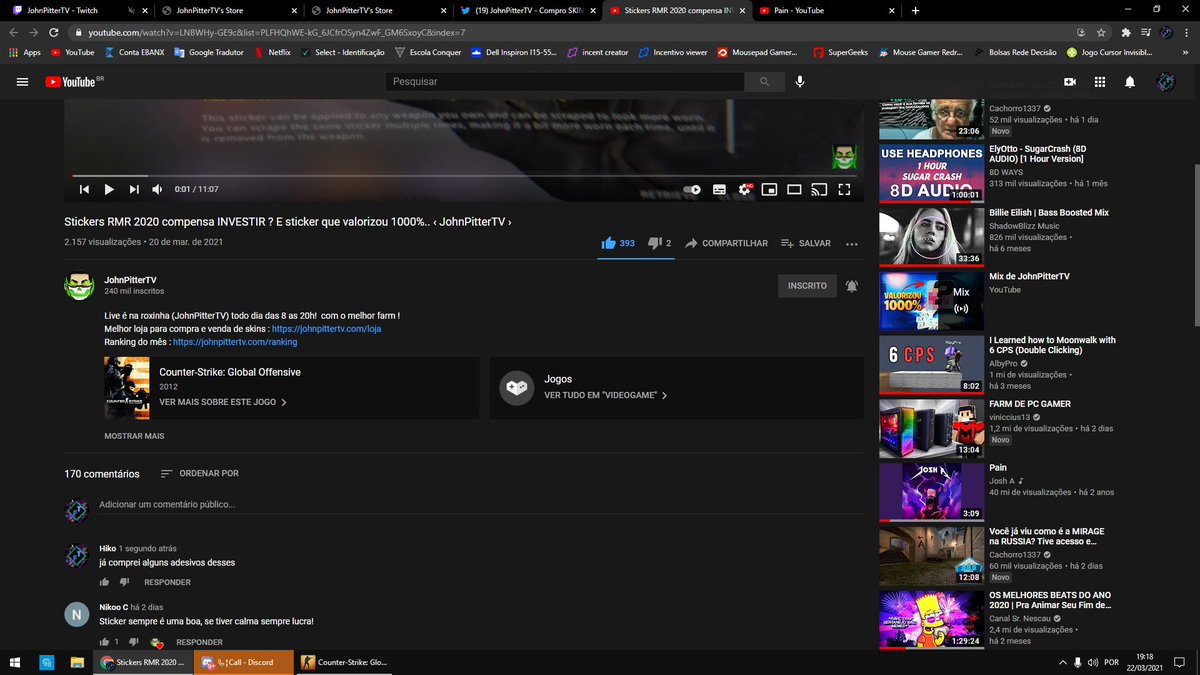This screenshot has height=675, width=1200.
Task: Open the Netflix bookmark
Action: (272, 52)
